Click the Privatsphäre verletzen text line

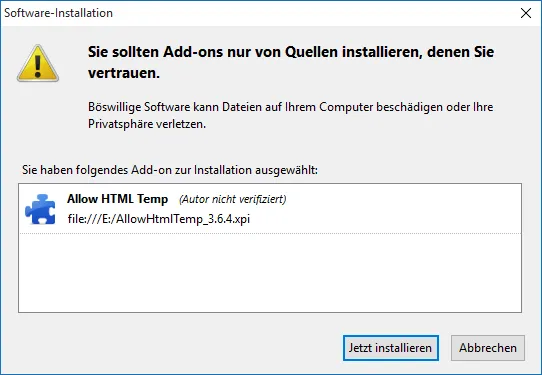pos(147,124)
